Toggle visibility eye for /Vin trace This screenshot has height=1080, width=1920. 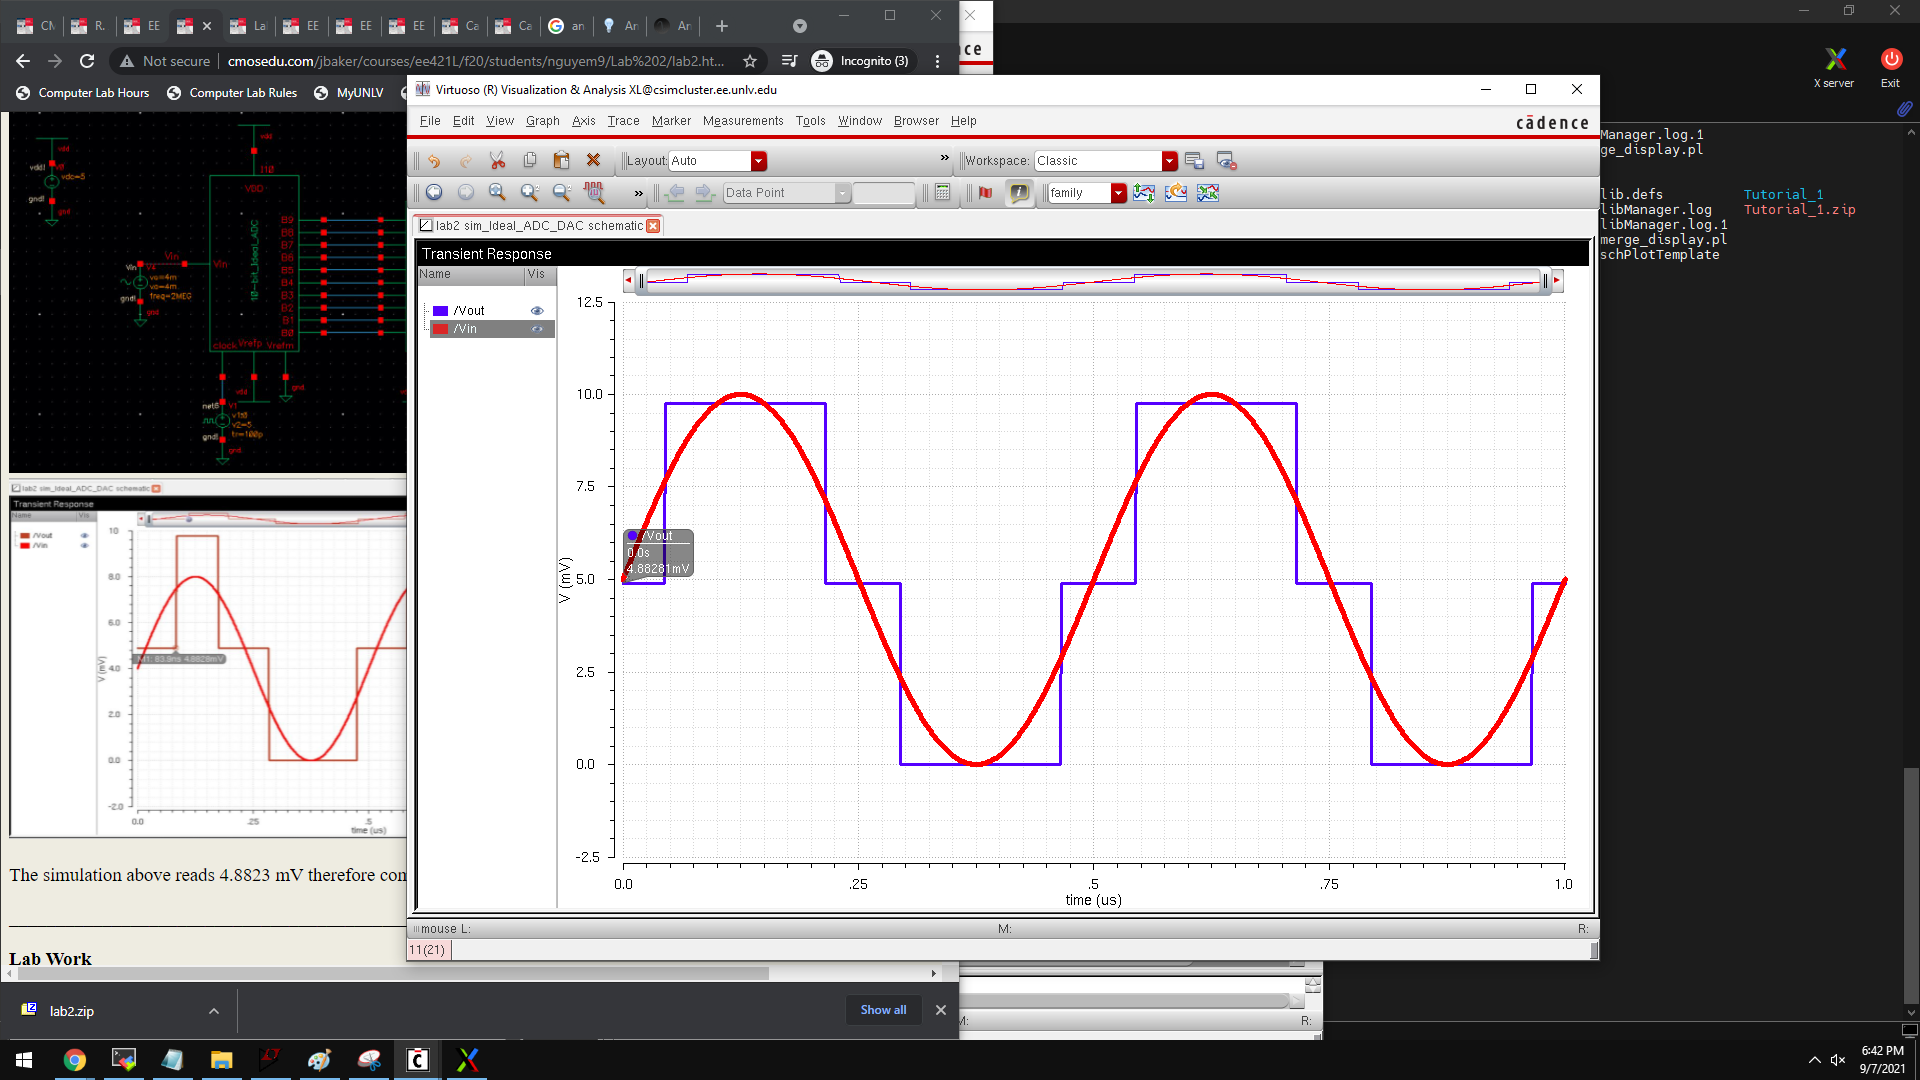pos(537,329)
